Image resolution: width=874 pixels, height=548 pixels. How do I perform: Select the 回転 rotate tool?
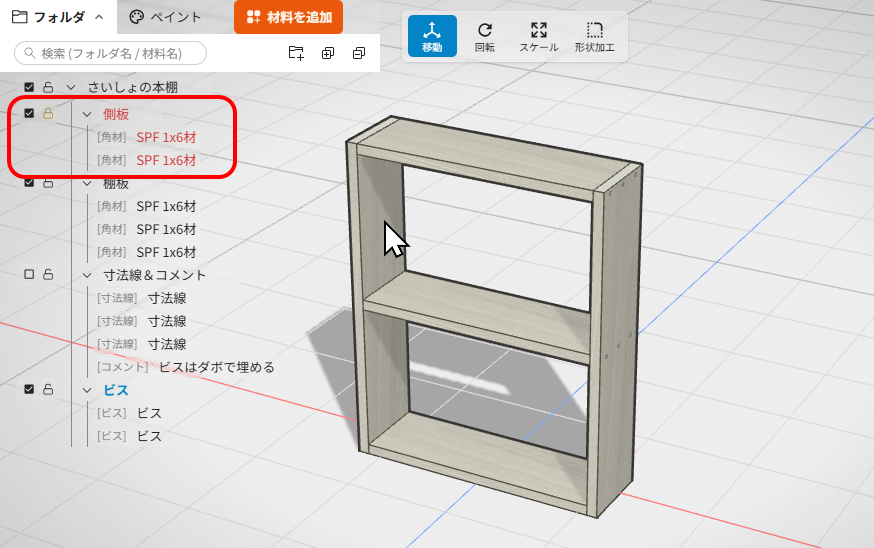coord(485,36)
